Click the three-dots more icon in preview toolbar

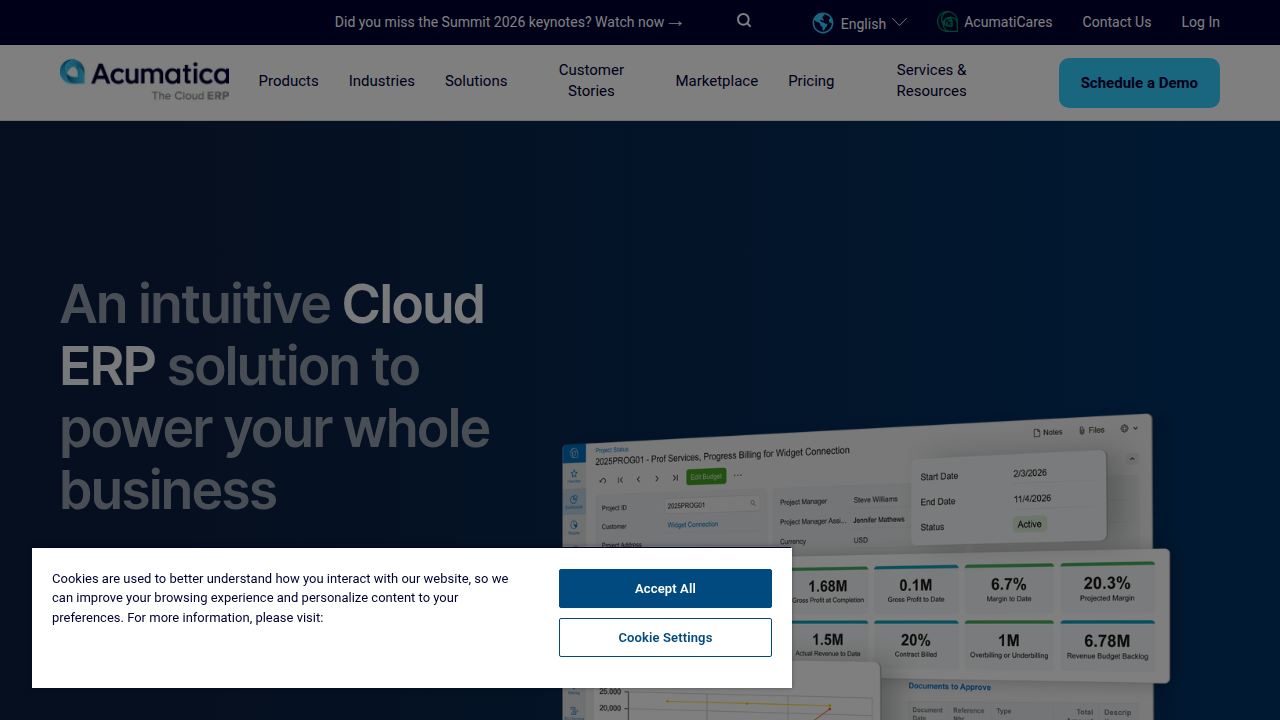738,475
